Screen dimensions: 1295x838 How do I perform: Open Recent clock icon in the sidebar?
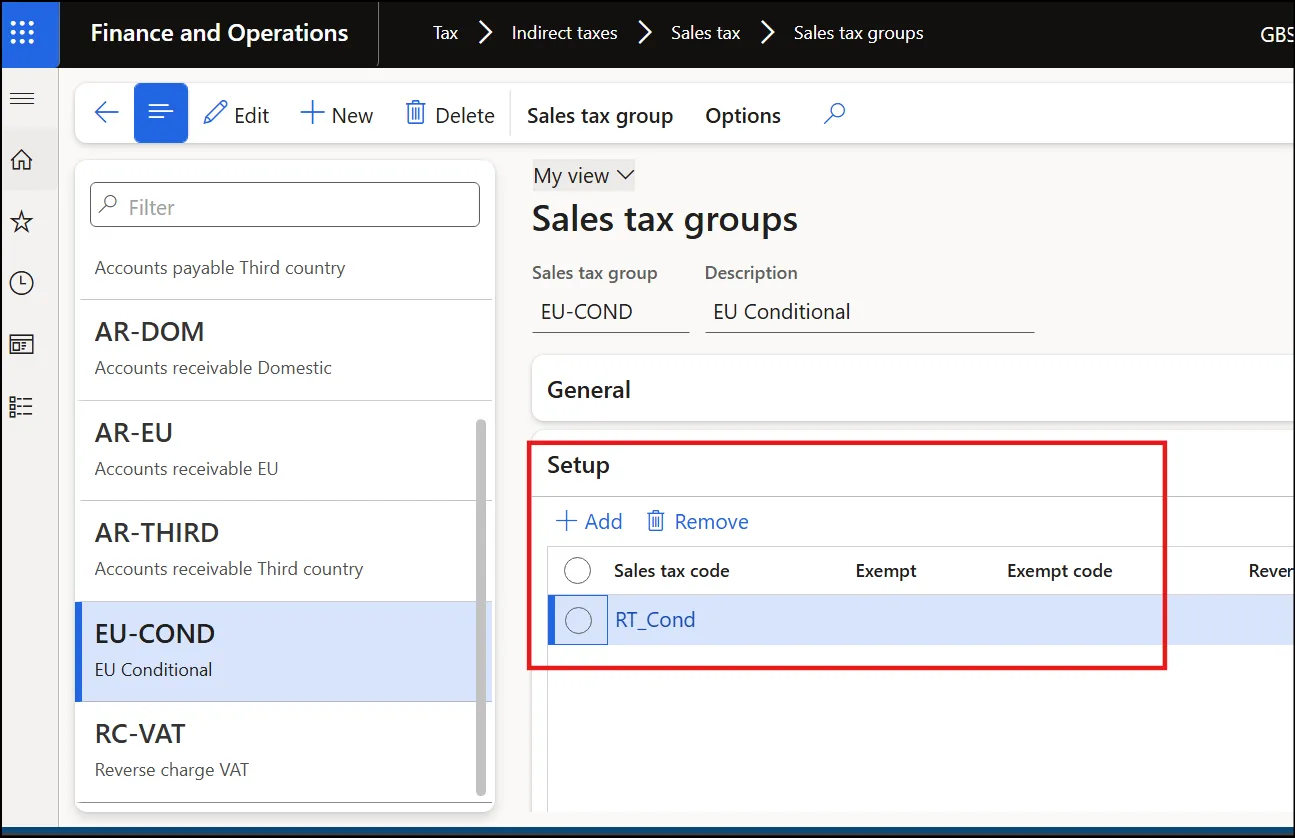[22, 283]
